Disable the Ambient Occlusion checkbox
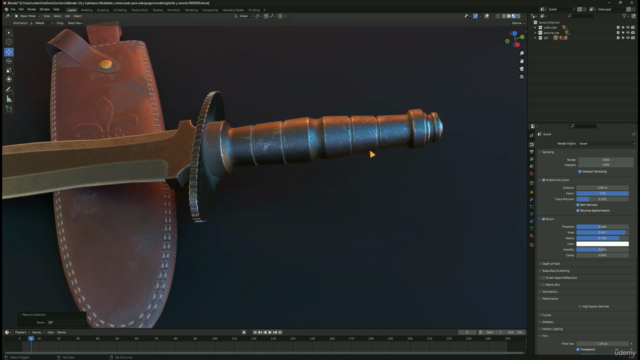This screenshot has width=640, height=360. 544,180
